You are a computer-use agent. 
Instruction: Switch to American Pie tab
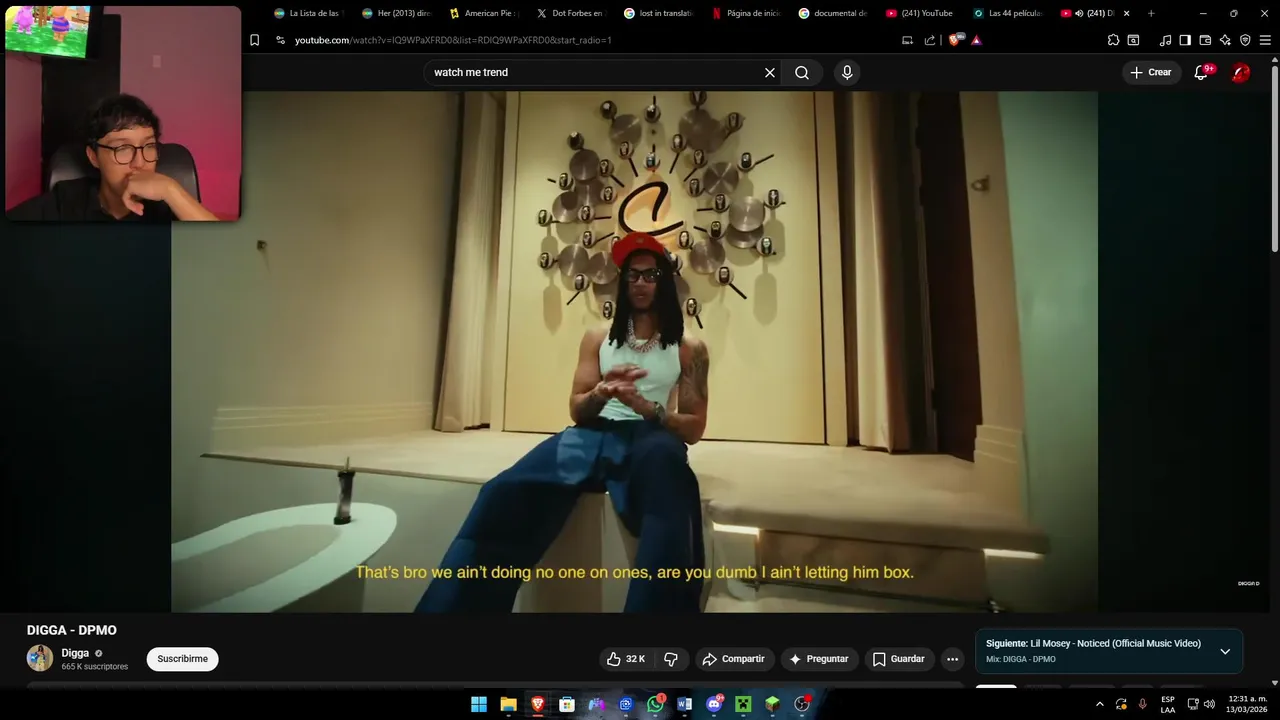pyautogui.click(x=483, y=13)
